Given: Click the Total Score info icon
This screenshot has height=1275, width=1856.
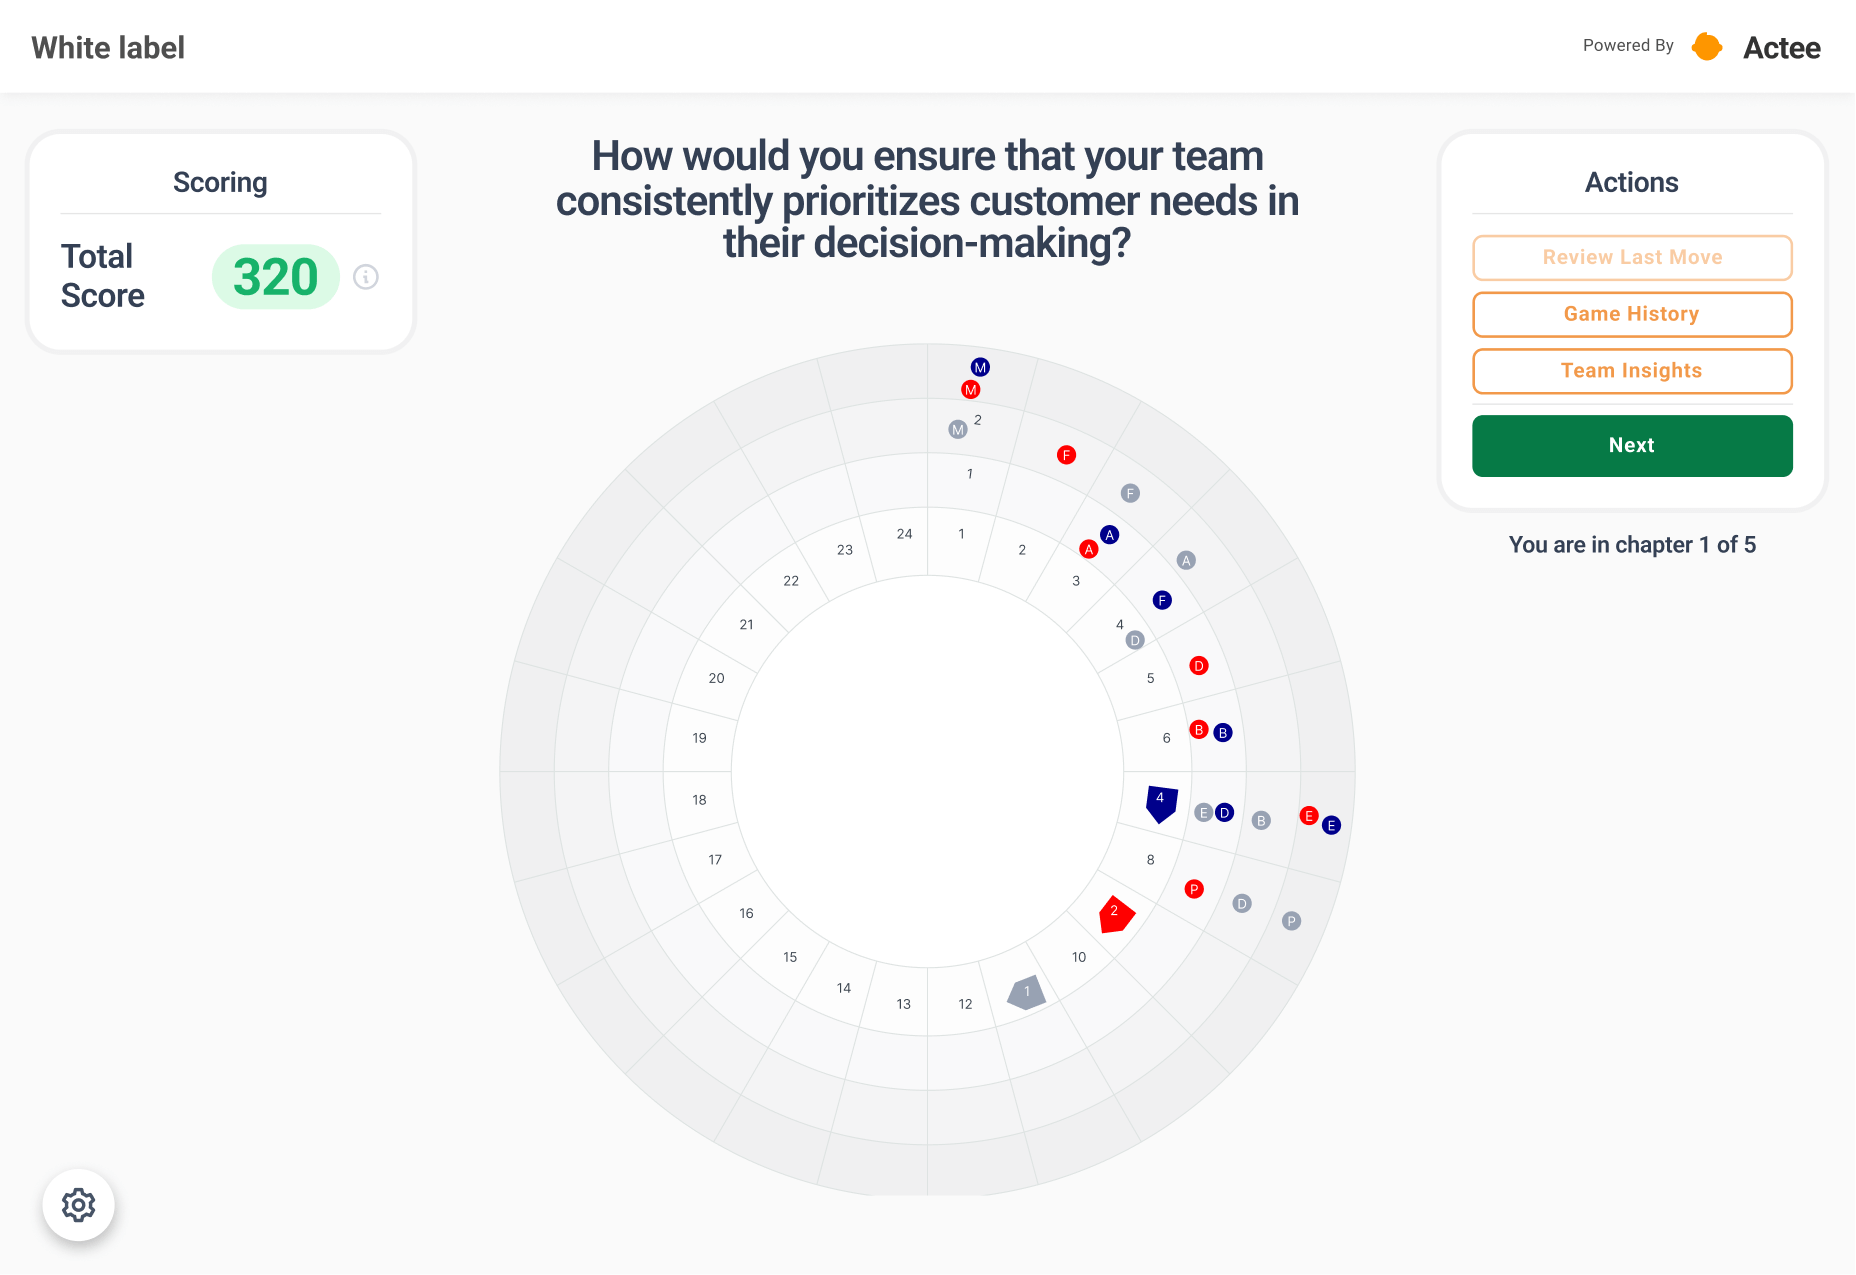Looking at the screenshot, I should (366, 277).
